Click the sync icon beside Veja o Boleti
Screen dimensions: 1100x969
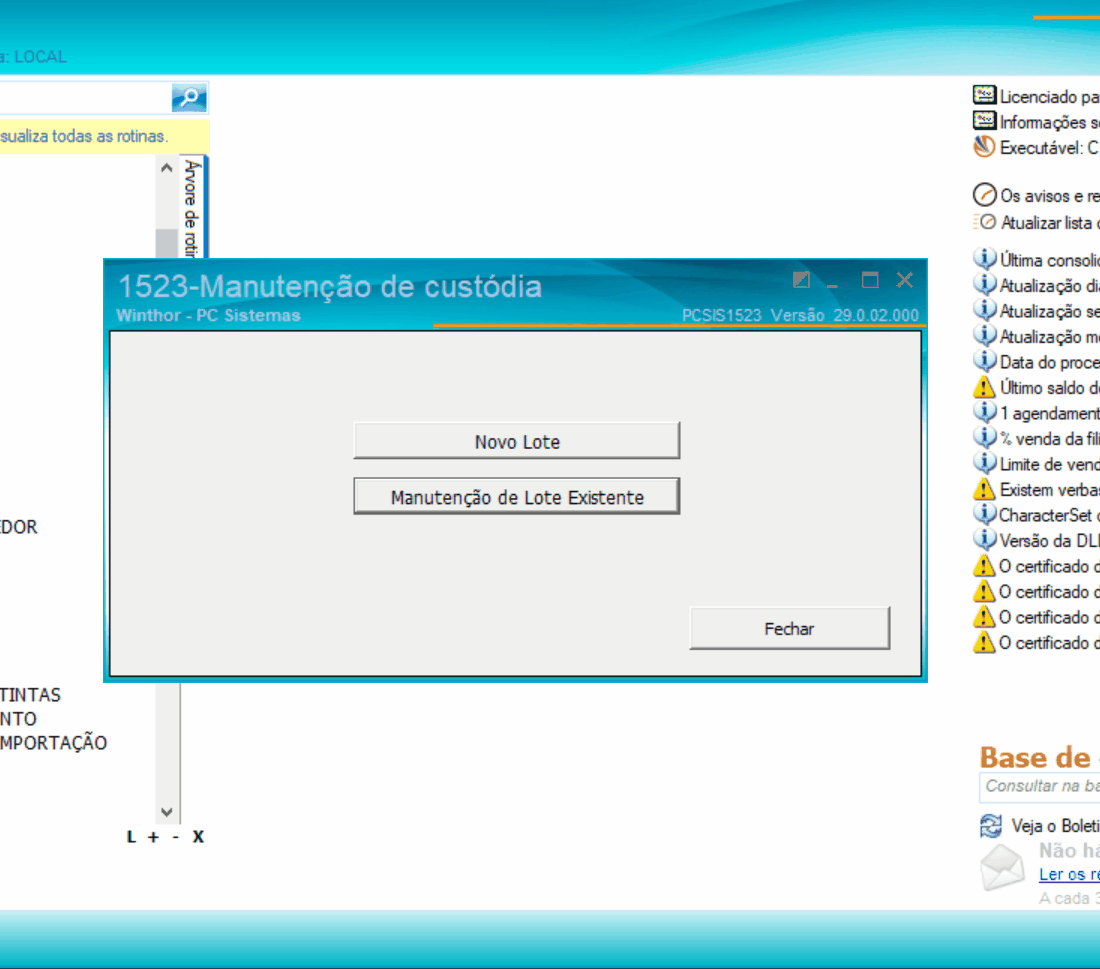tap(991, 826)
